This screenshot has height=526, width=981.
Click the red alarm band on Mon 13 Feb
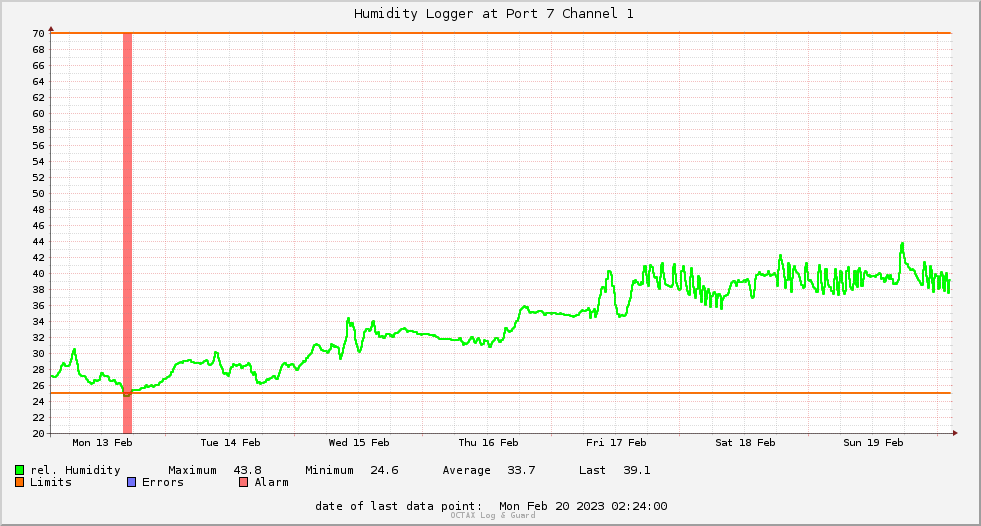[127, 233]
